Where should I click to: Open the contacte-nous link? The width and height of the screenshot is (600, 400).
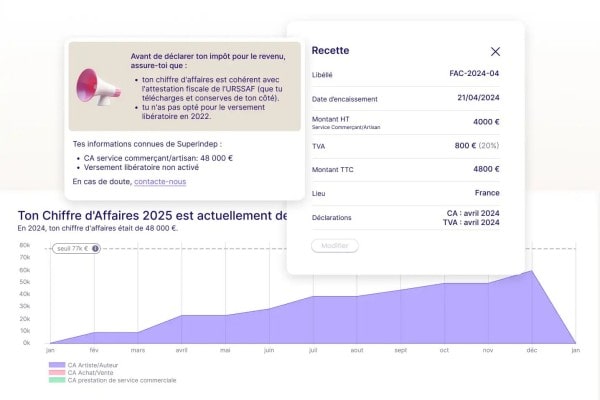[160, 181]
